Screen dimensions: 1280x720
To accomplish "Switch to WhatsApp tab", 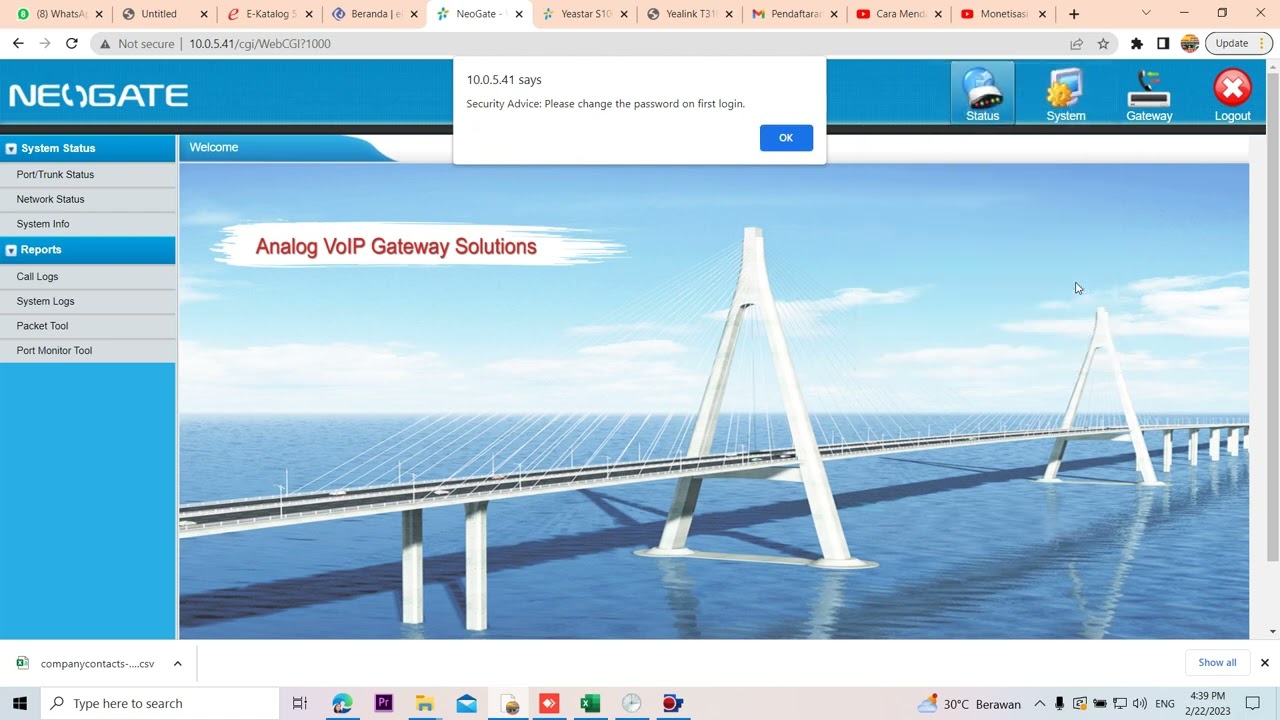I will 61,14.
